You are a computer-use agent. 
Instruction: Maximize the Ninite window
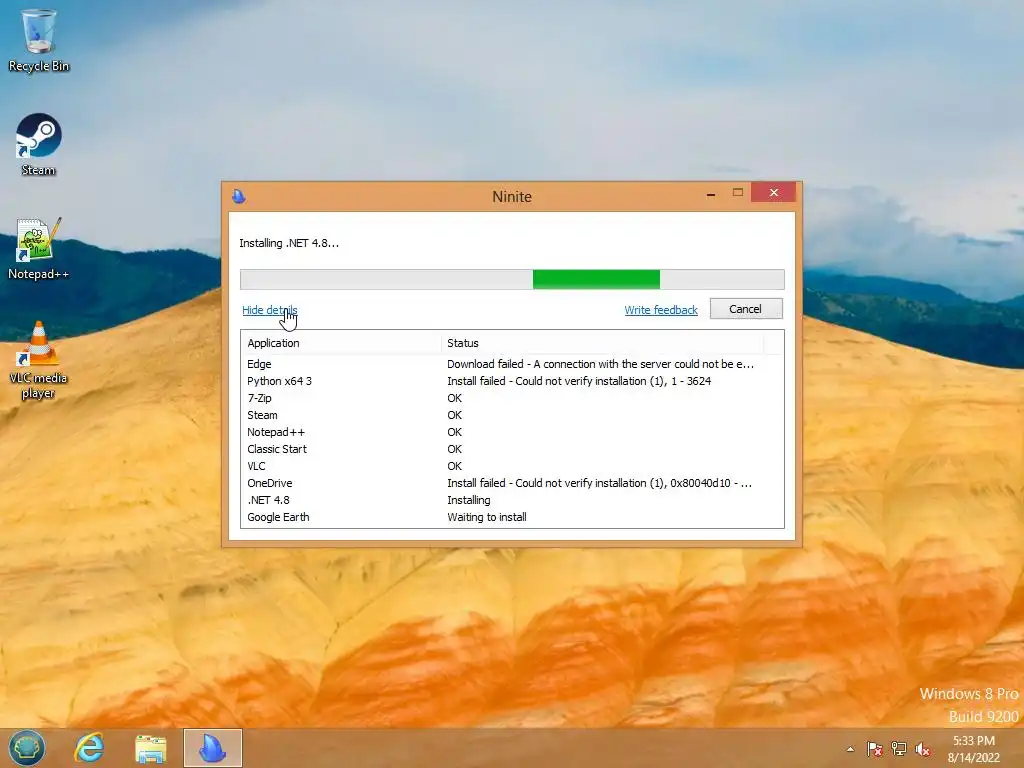[x=738, y=193]
